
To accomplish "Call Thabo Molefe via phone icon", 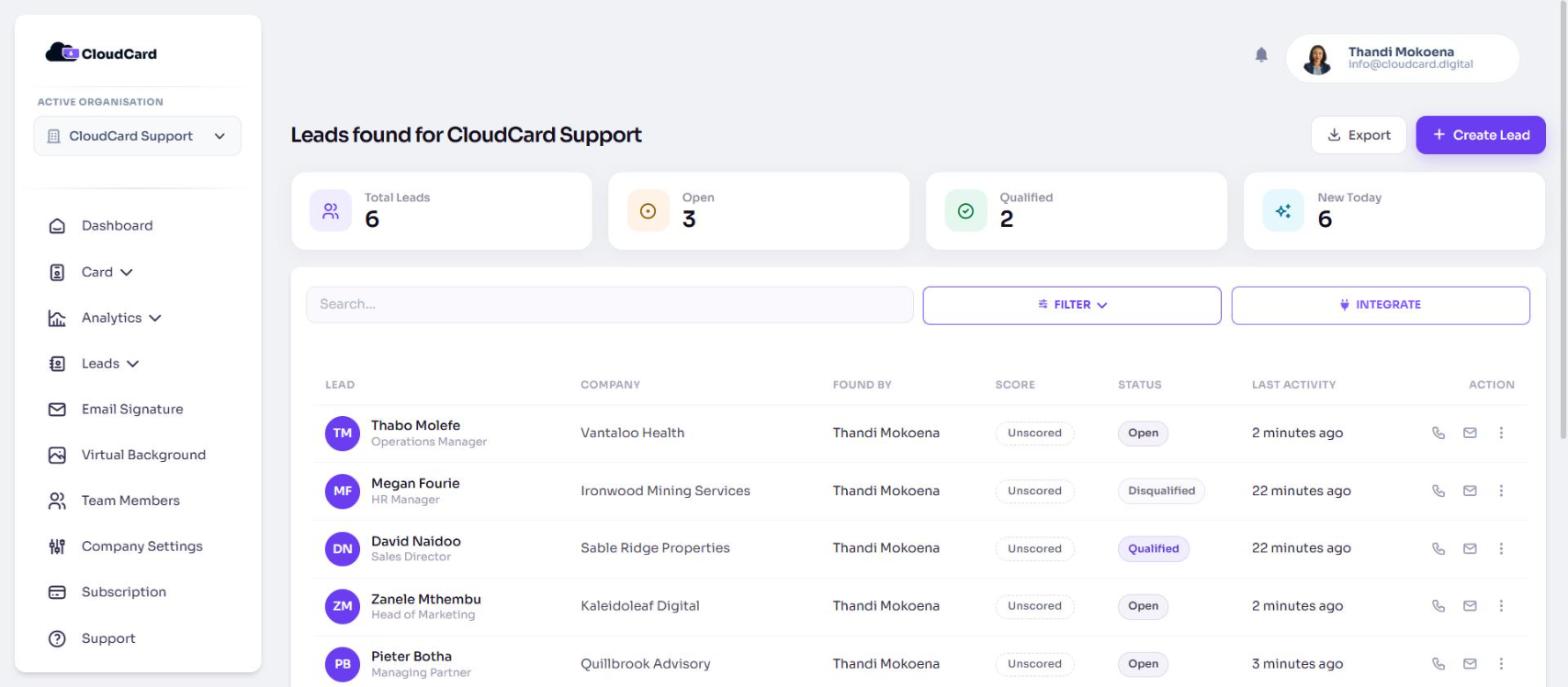I will [x=1439, y=433].
